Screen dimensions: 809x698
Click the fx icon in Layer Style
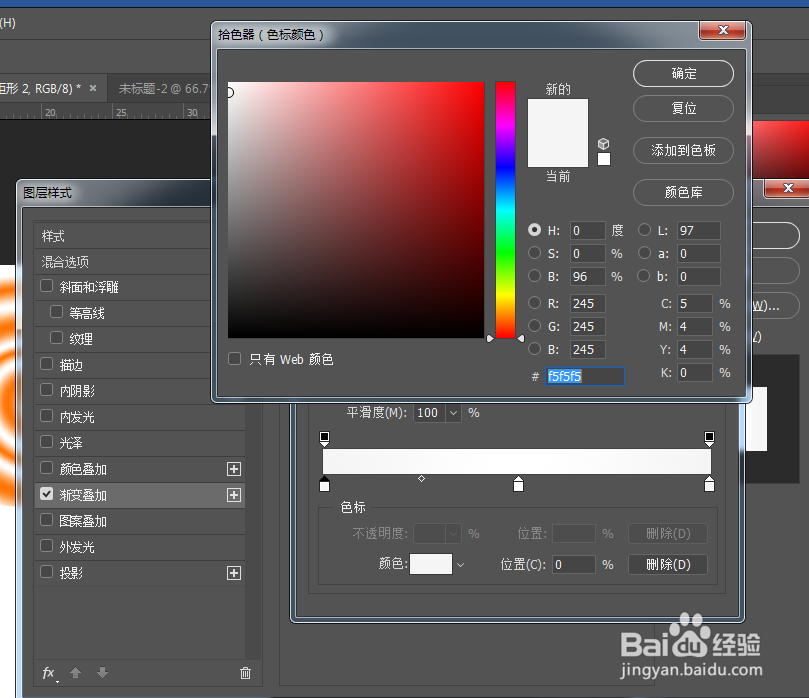[x=49, y=673]
